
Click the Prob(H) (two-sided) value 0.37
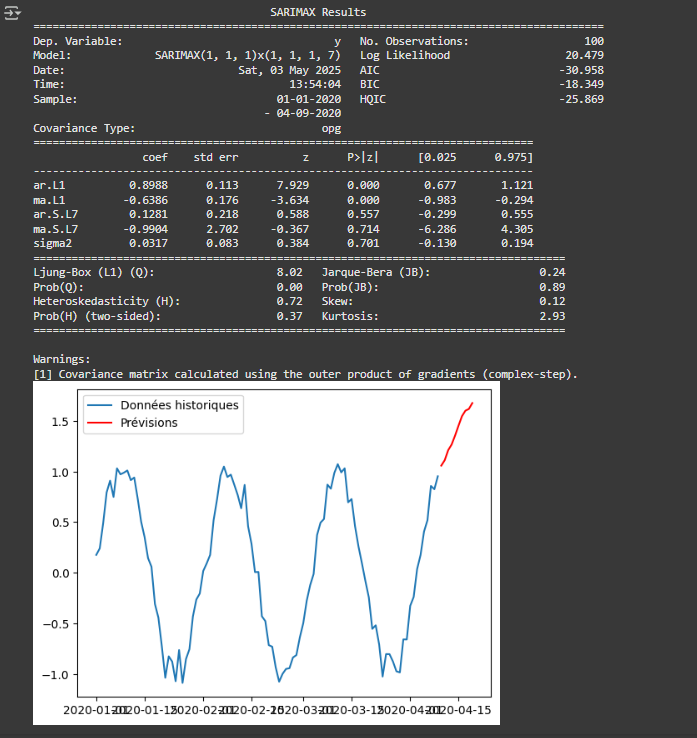point(289,317)
